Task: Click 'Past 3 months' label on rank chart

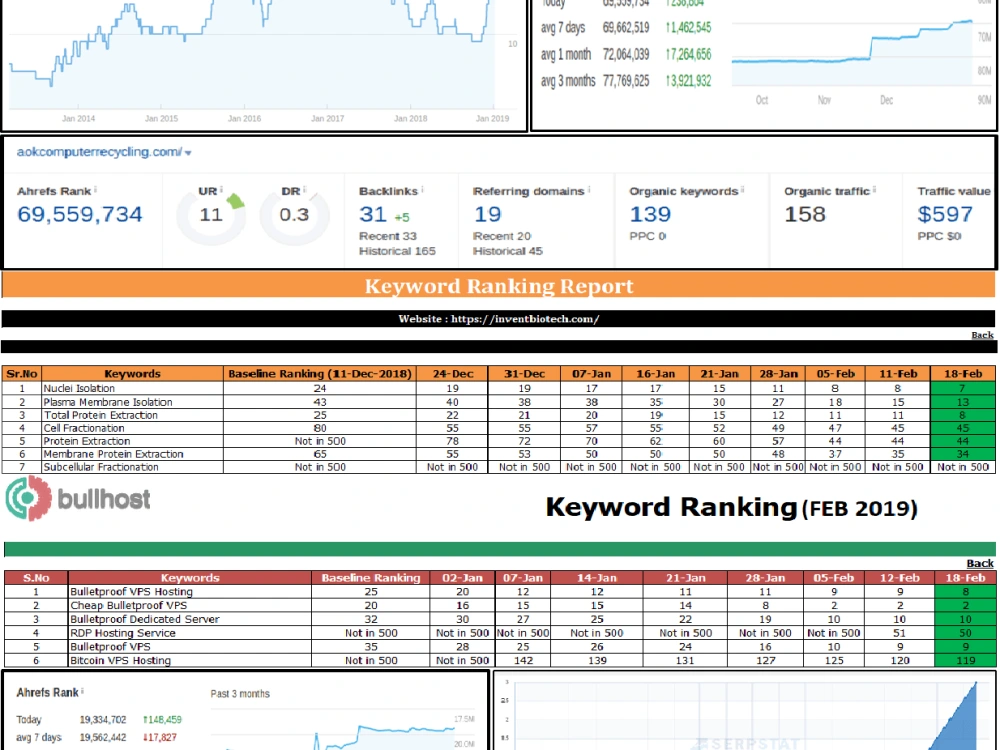Action: (x=240, y=694)
